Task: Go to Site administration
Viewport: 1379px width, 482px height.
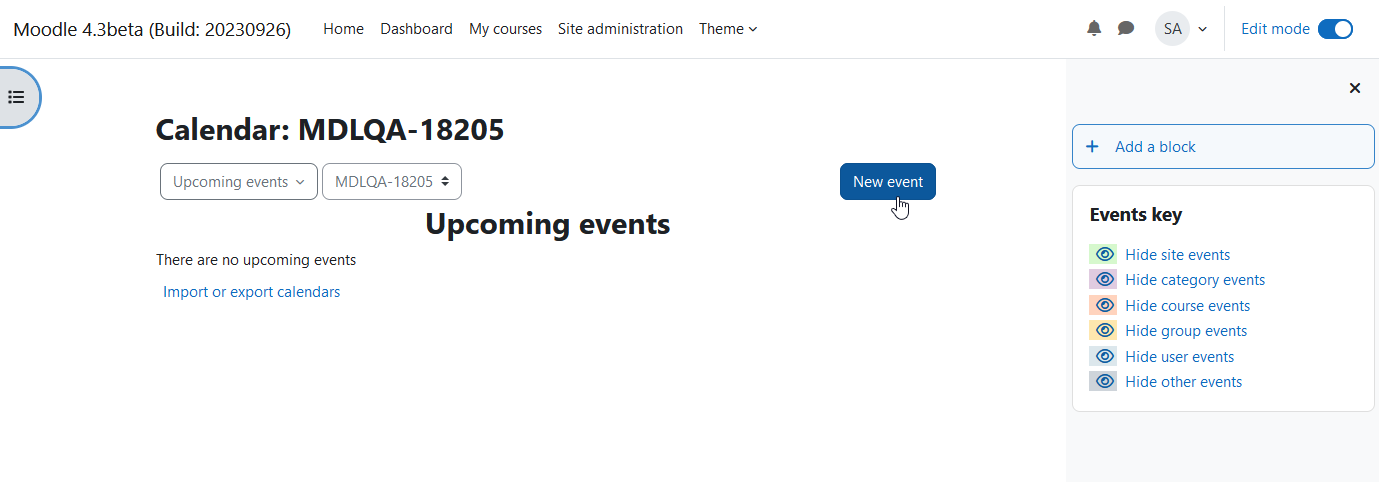Action: (620, 29)
